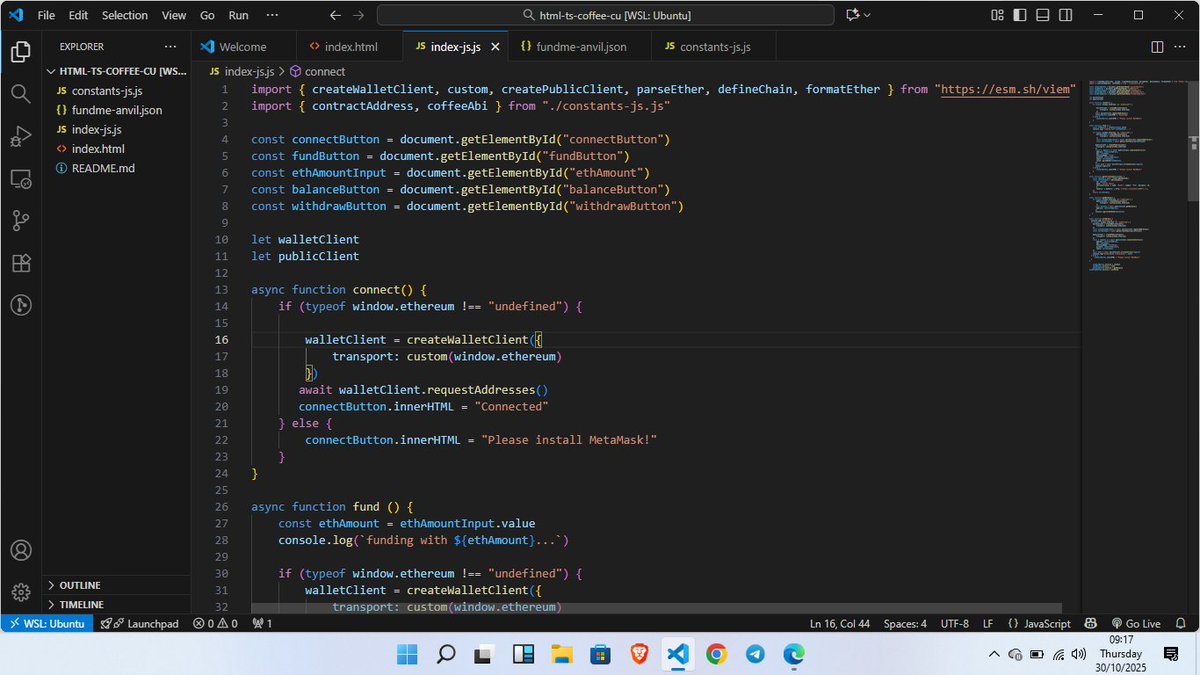Open the Copilot chat dropdown arrow

click(867, 15)
